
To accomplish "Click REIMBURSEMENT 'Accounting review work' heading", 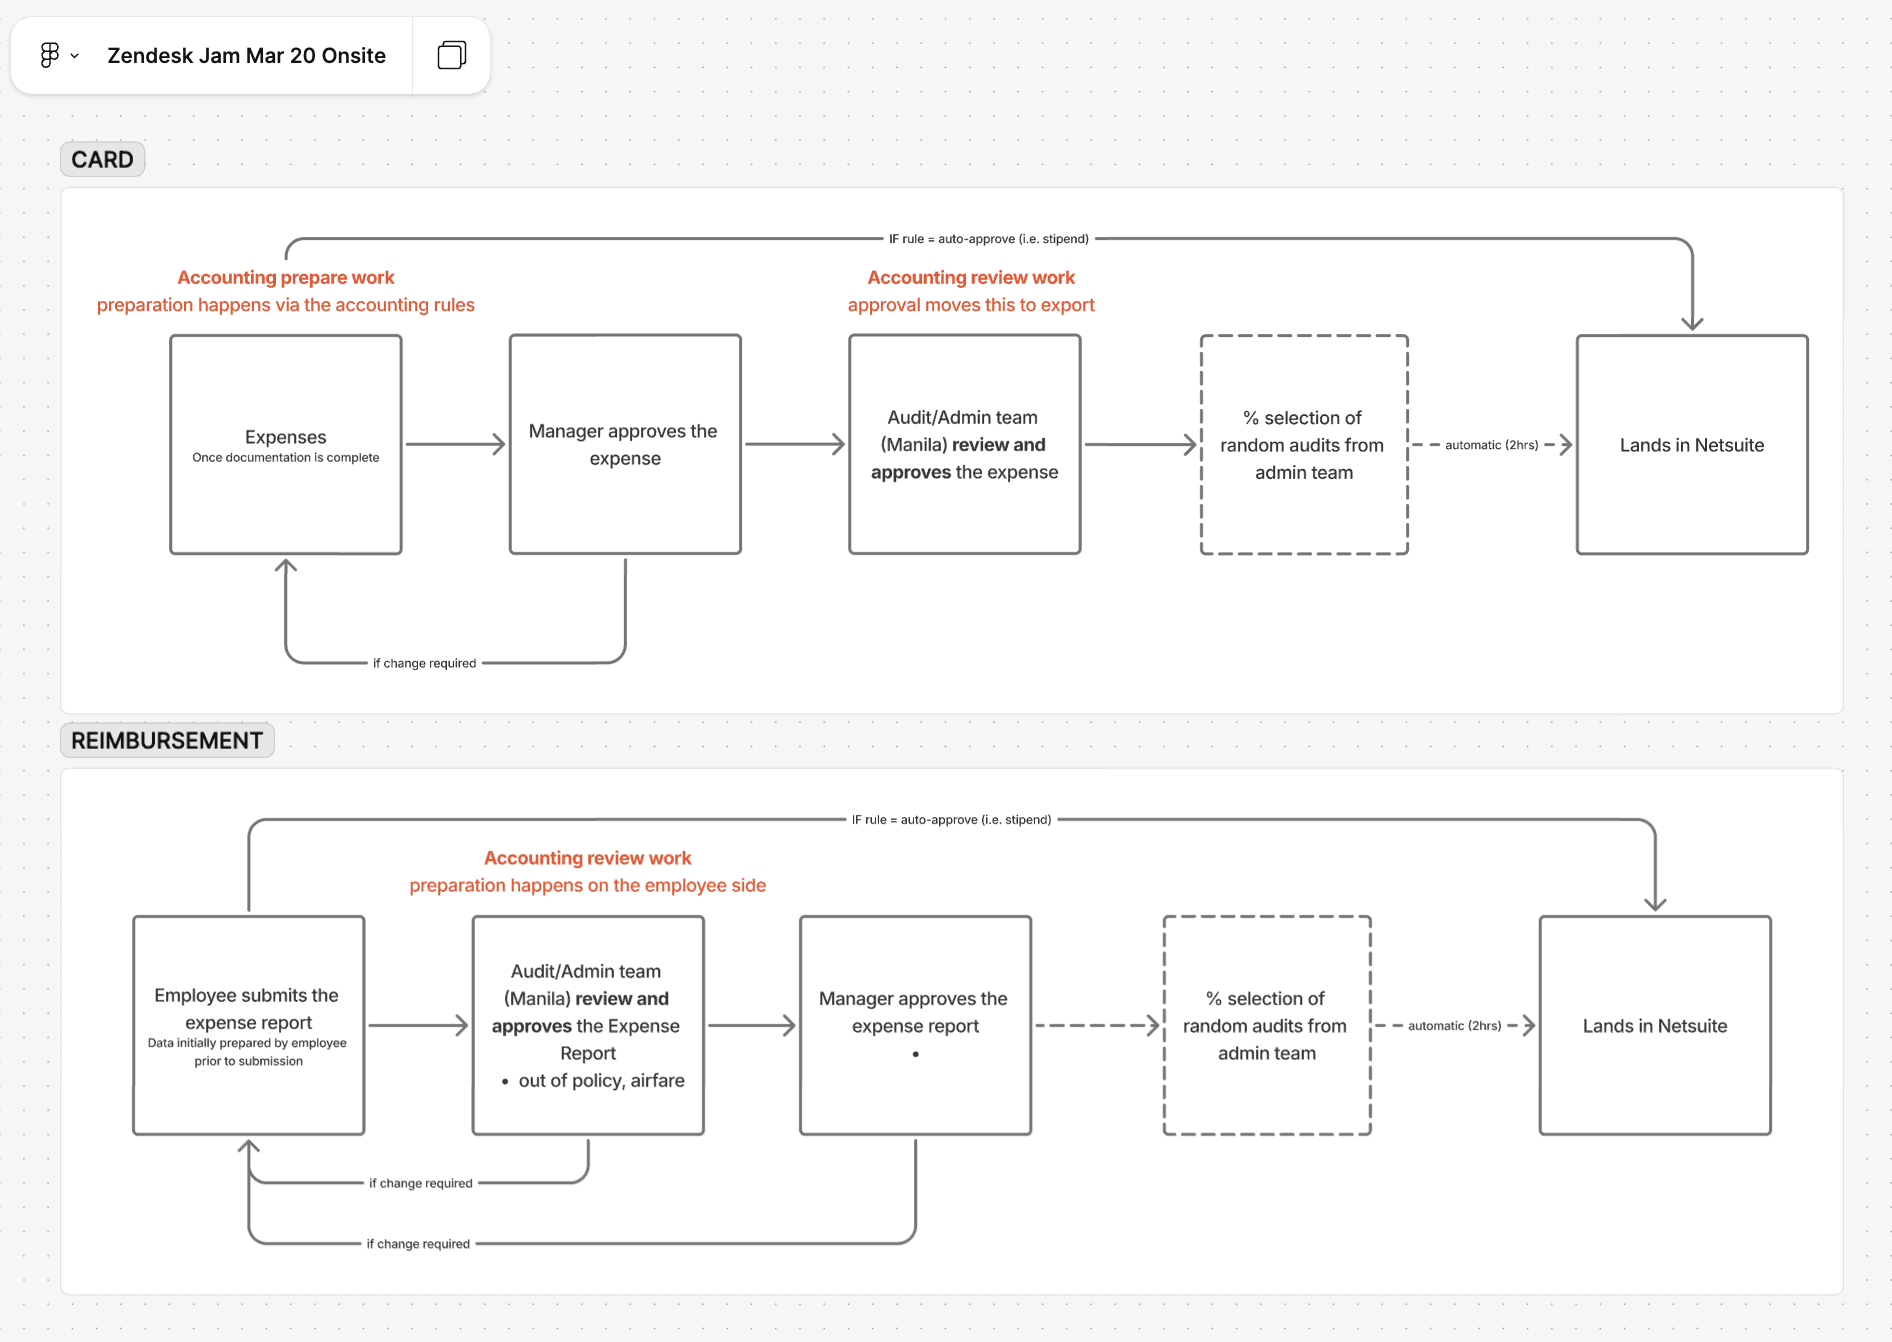I will pyautogui.click(x=588, y=858).
